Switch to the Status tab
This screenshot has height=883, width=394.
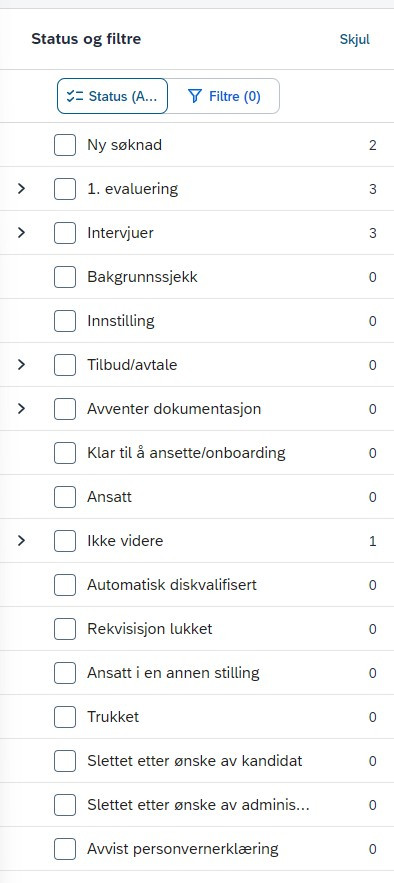coord(113,96)
